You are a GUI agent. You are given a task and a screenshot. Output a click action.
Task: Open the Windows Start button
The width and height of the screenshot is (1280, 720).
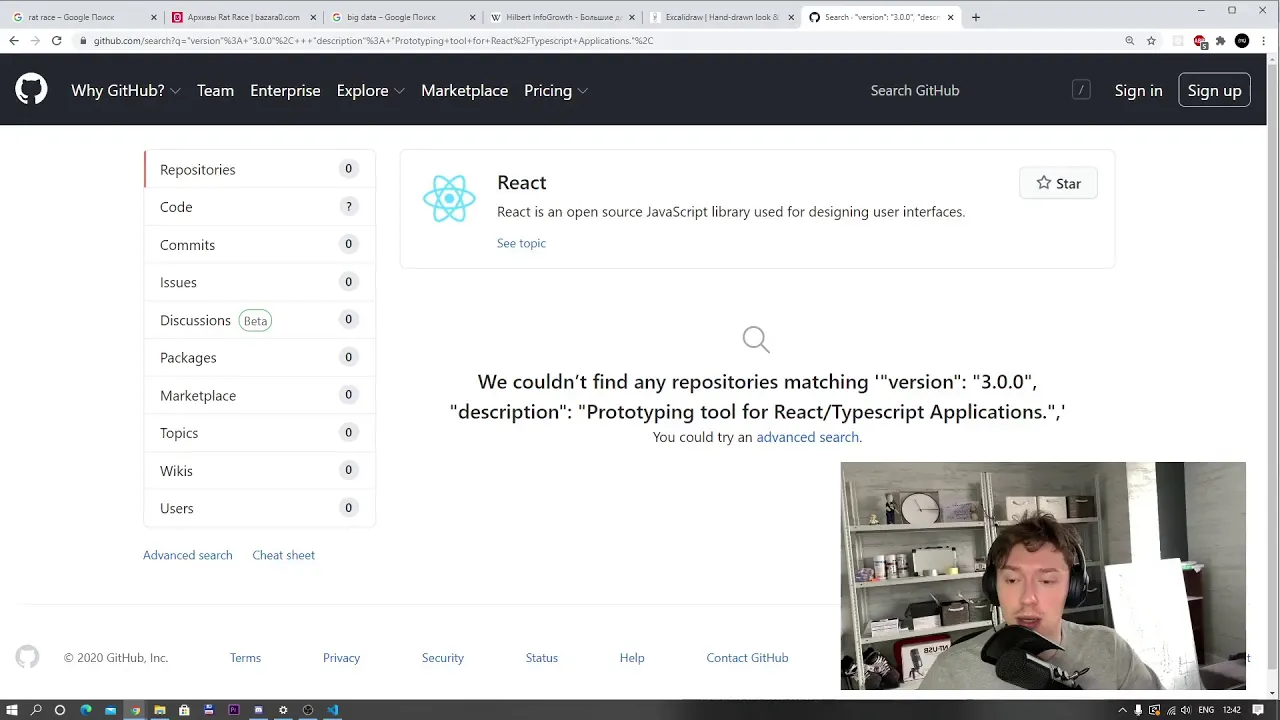pos(12,710)
